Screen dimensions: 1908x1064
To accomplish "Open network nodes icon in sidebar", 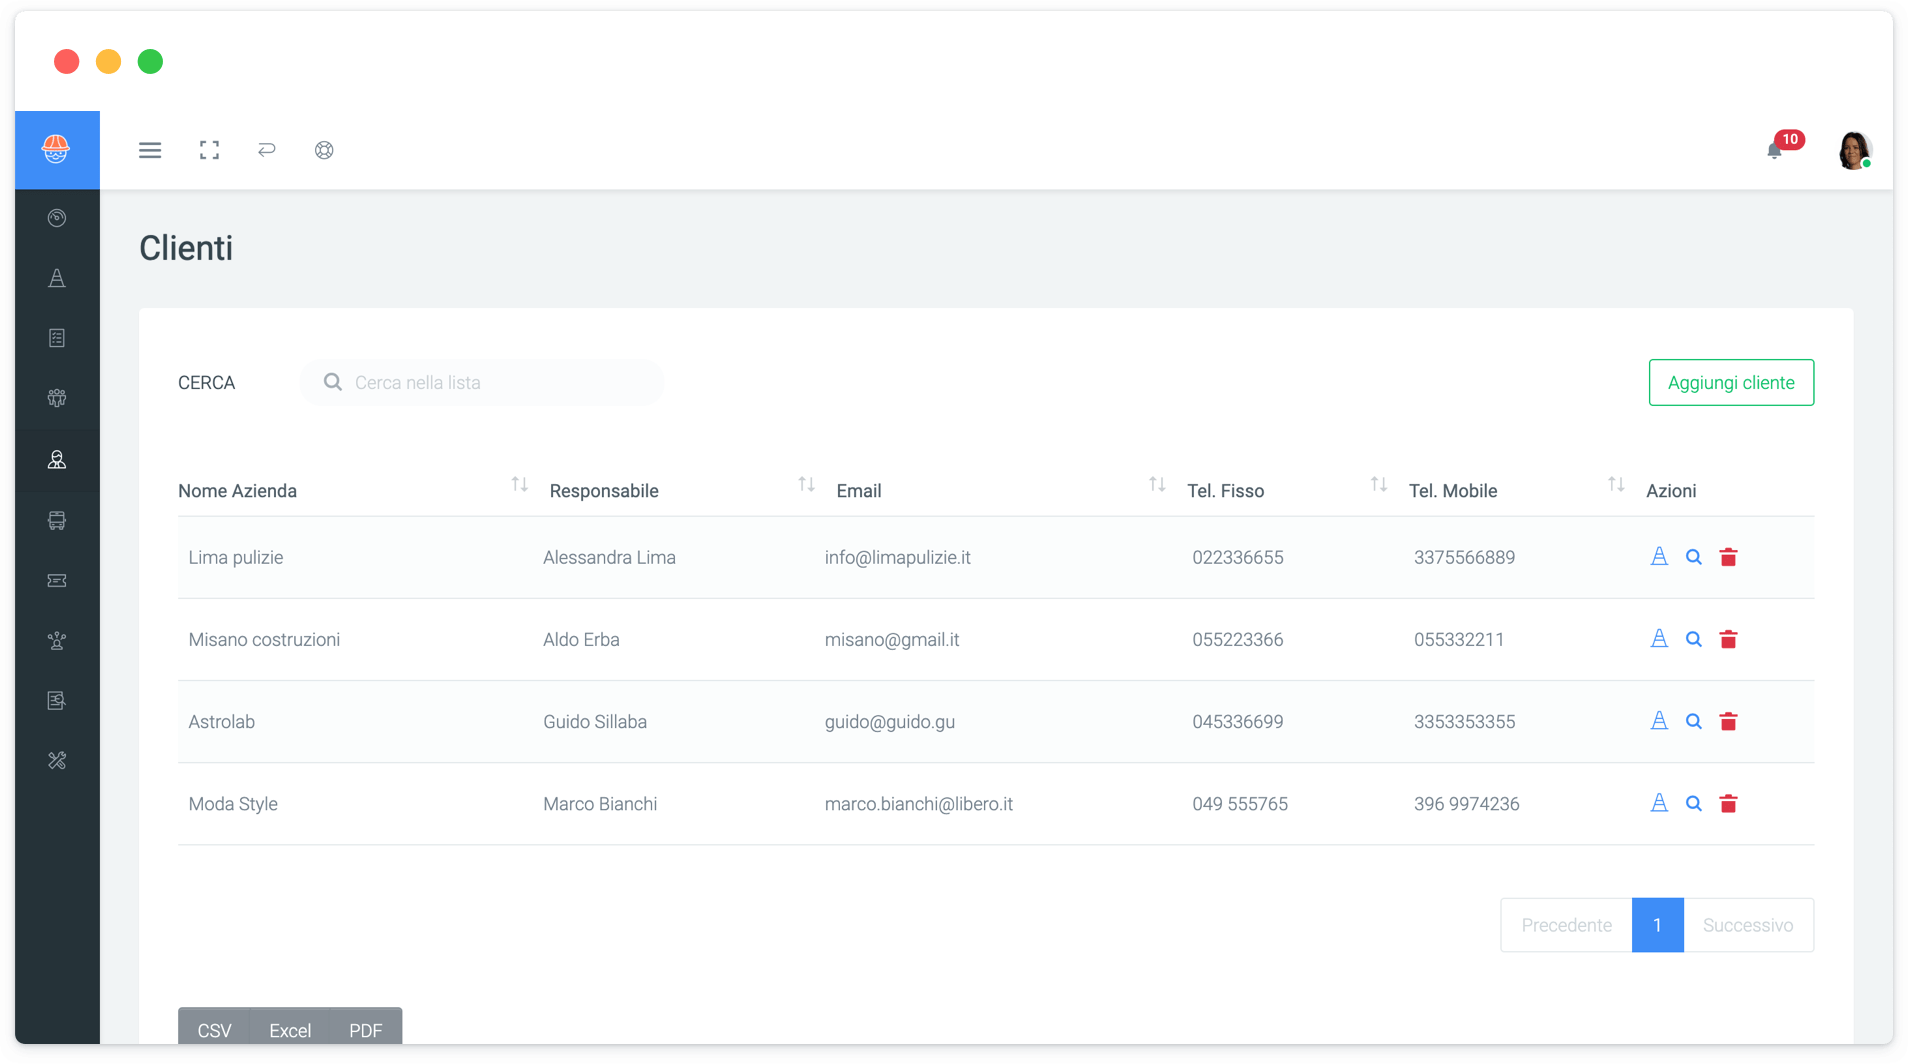I will click(57, 640).
